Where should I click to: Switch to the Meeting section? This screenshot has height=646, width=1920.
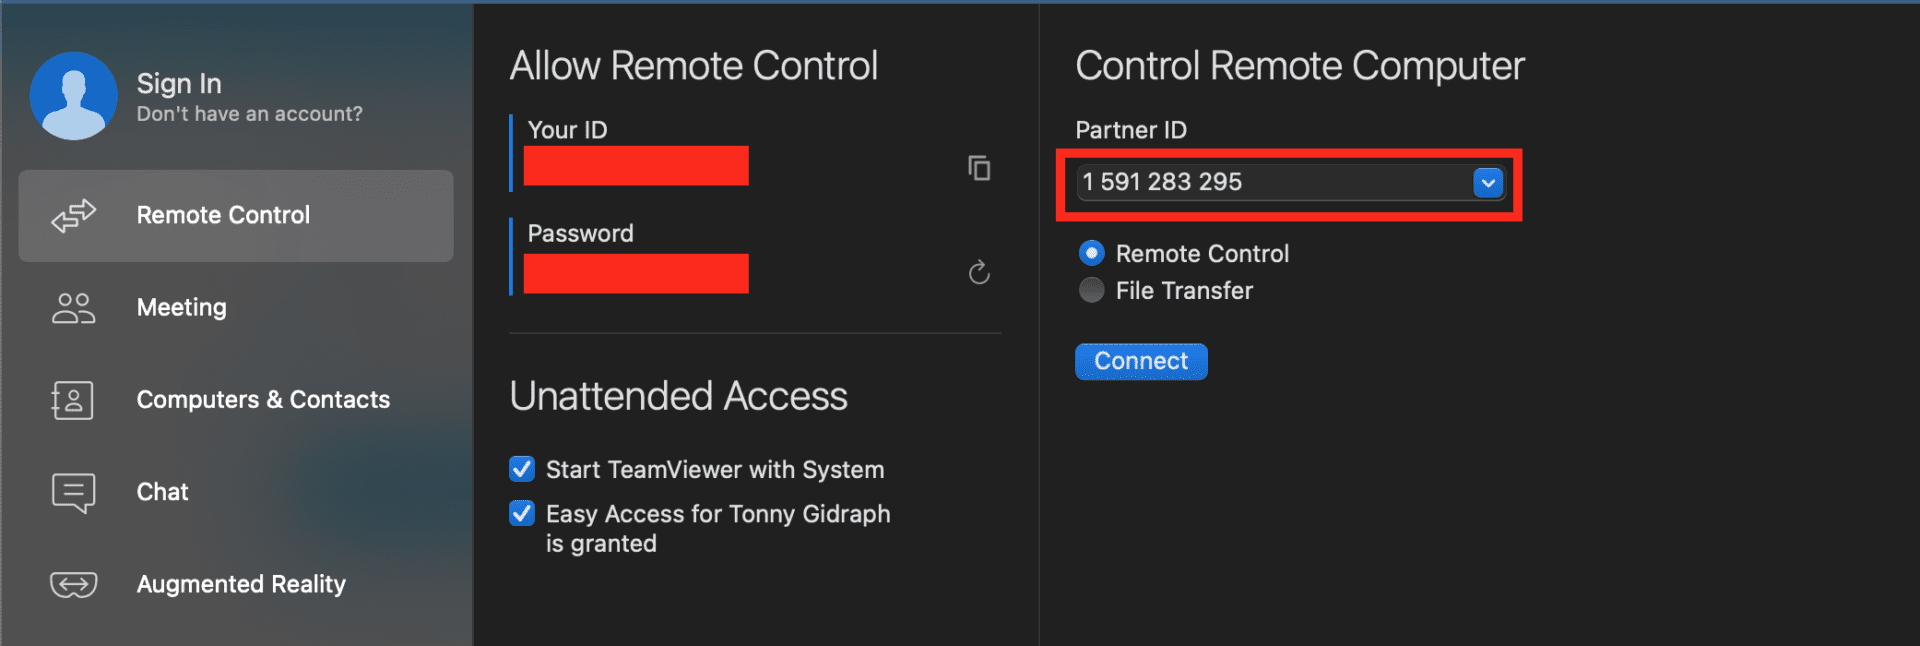tap(181, 308)
